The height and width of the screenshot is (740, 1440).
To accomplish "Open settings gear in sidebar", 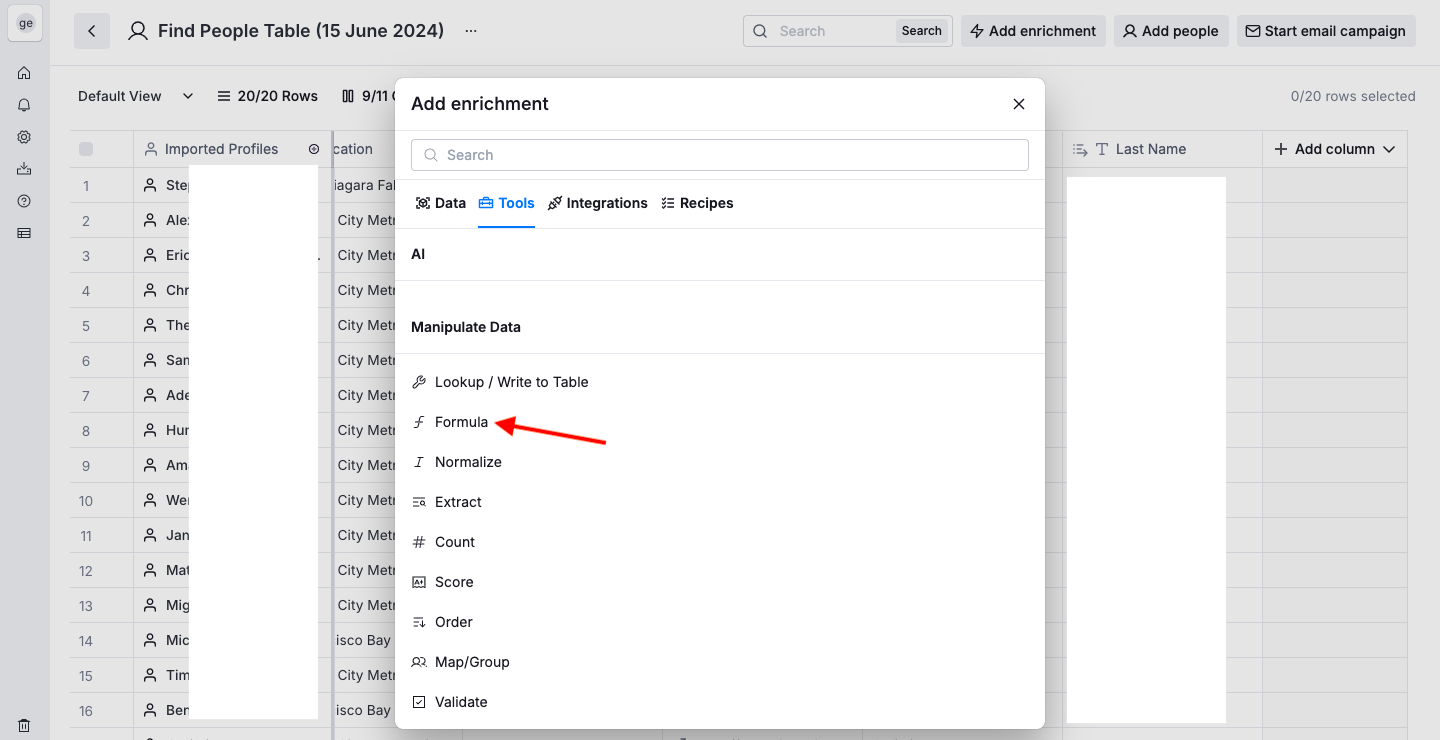I will click(x=24, y=137).
